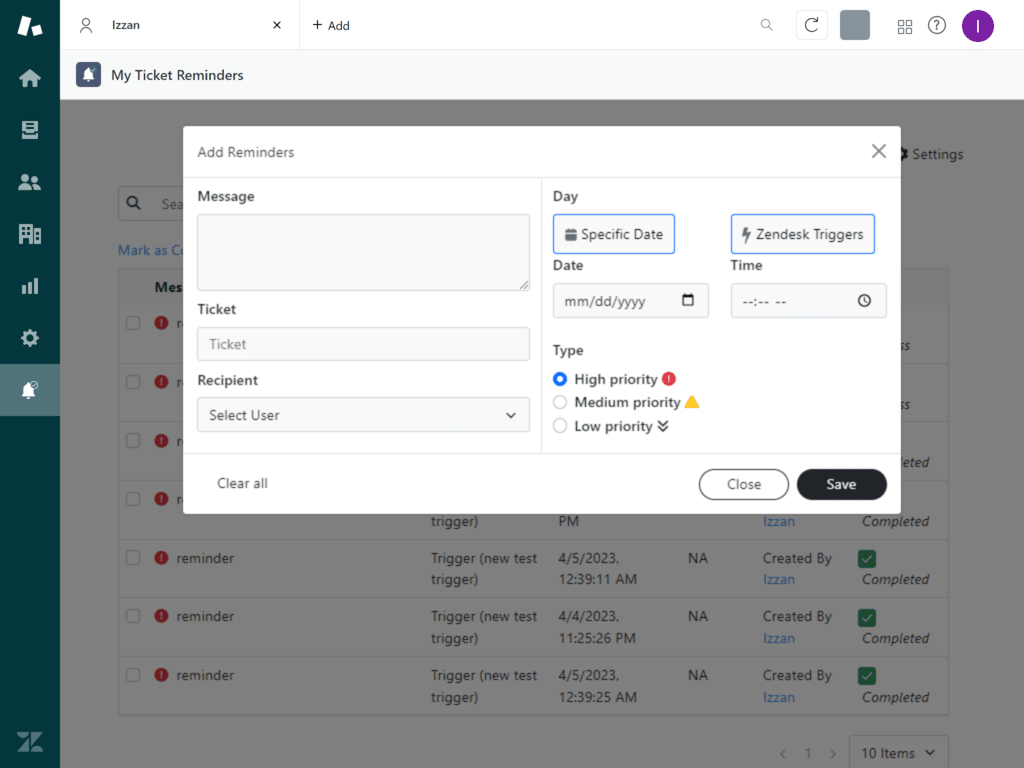Open the Home icon in sidebar
The width and height of the screenshot is (1024, 768).
click(x=30, y=78)
